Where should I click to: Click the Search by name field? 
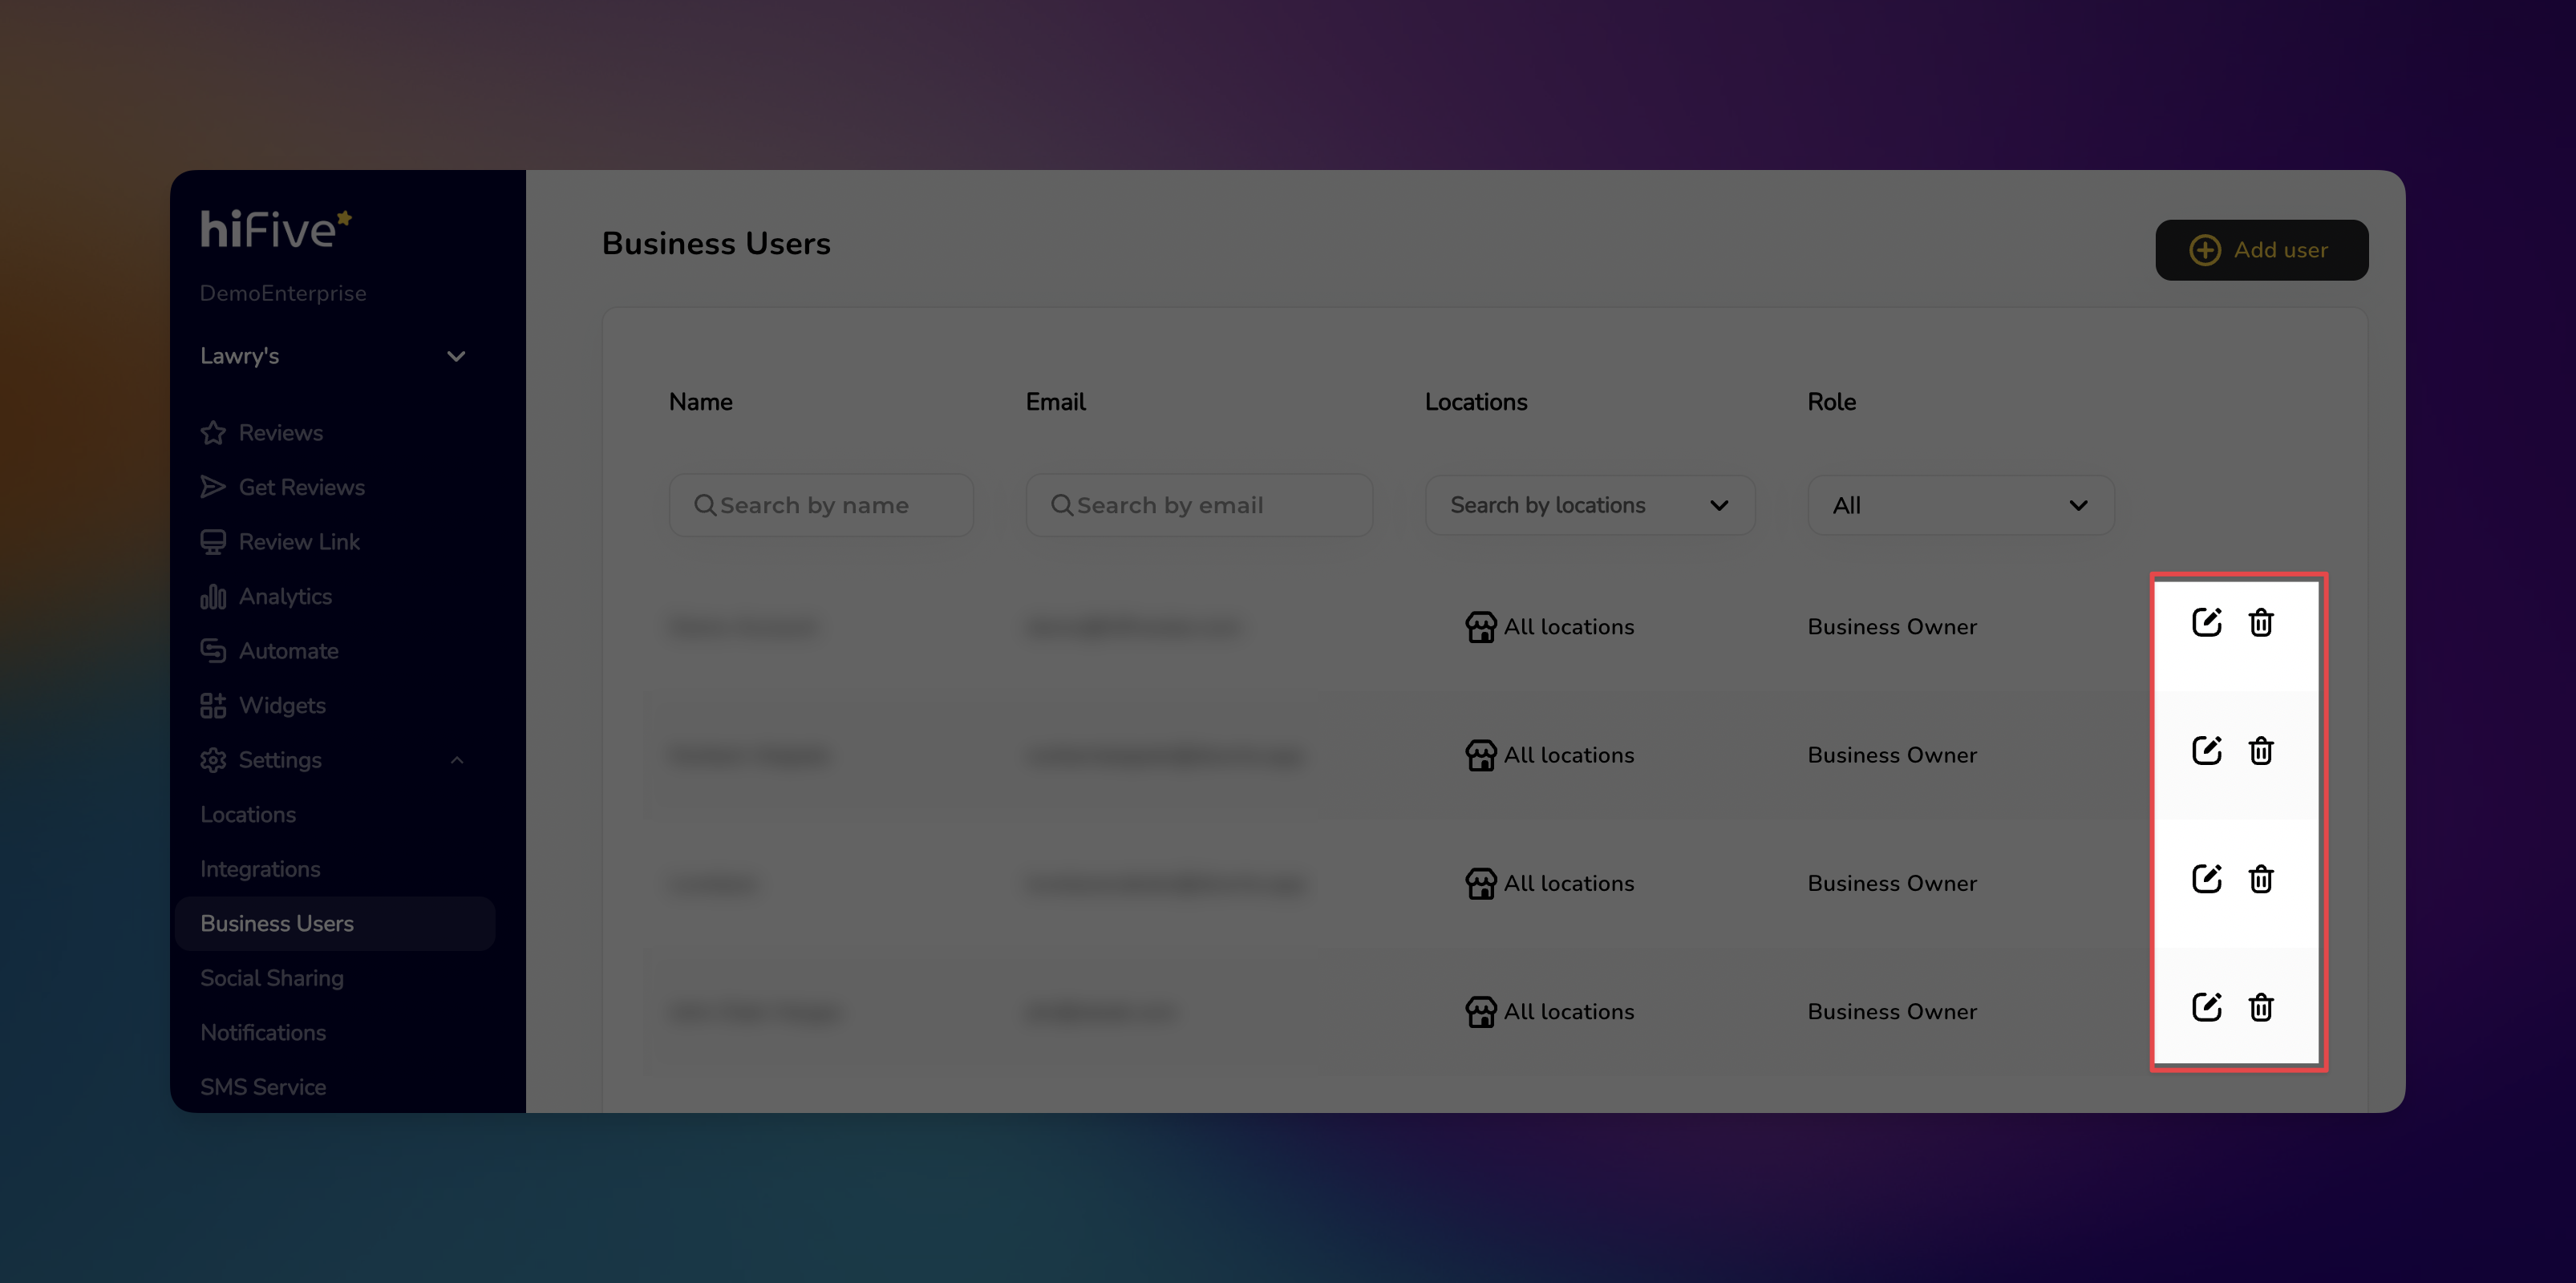click(x=821, y=505)
